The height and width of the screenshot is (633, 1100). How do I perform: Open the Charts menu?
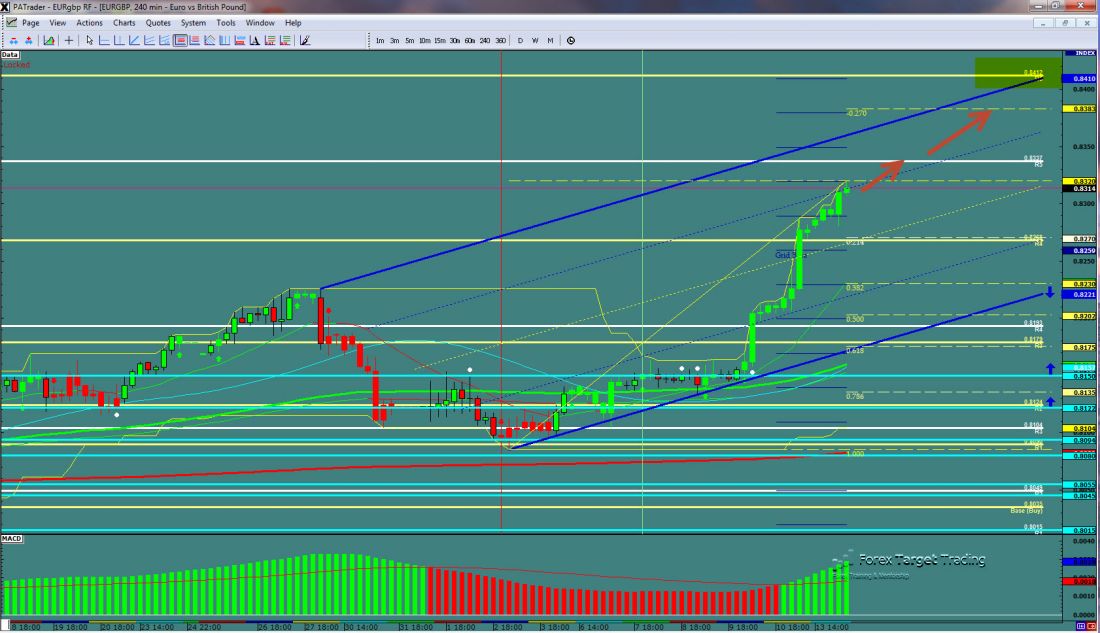pyautogui.click(x=124, y=22)
